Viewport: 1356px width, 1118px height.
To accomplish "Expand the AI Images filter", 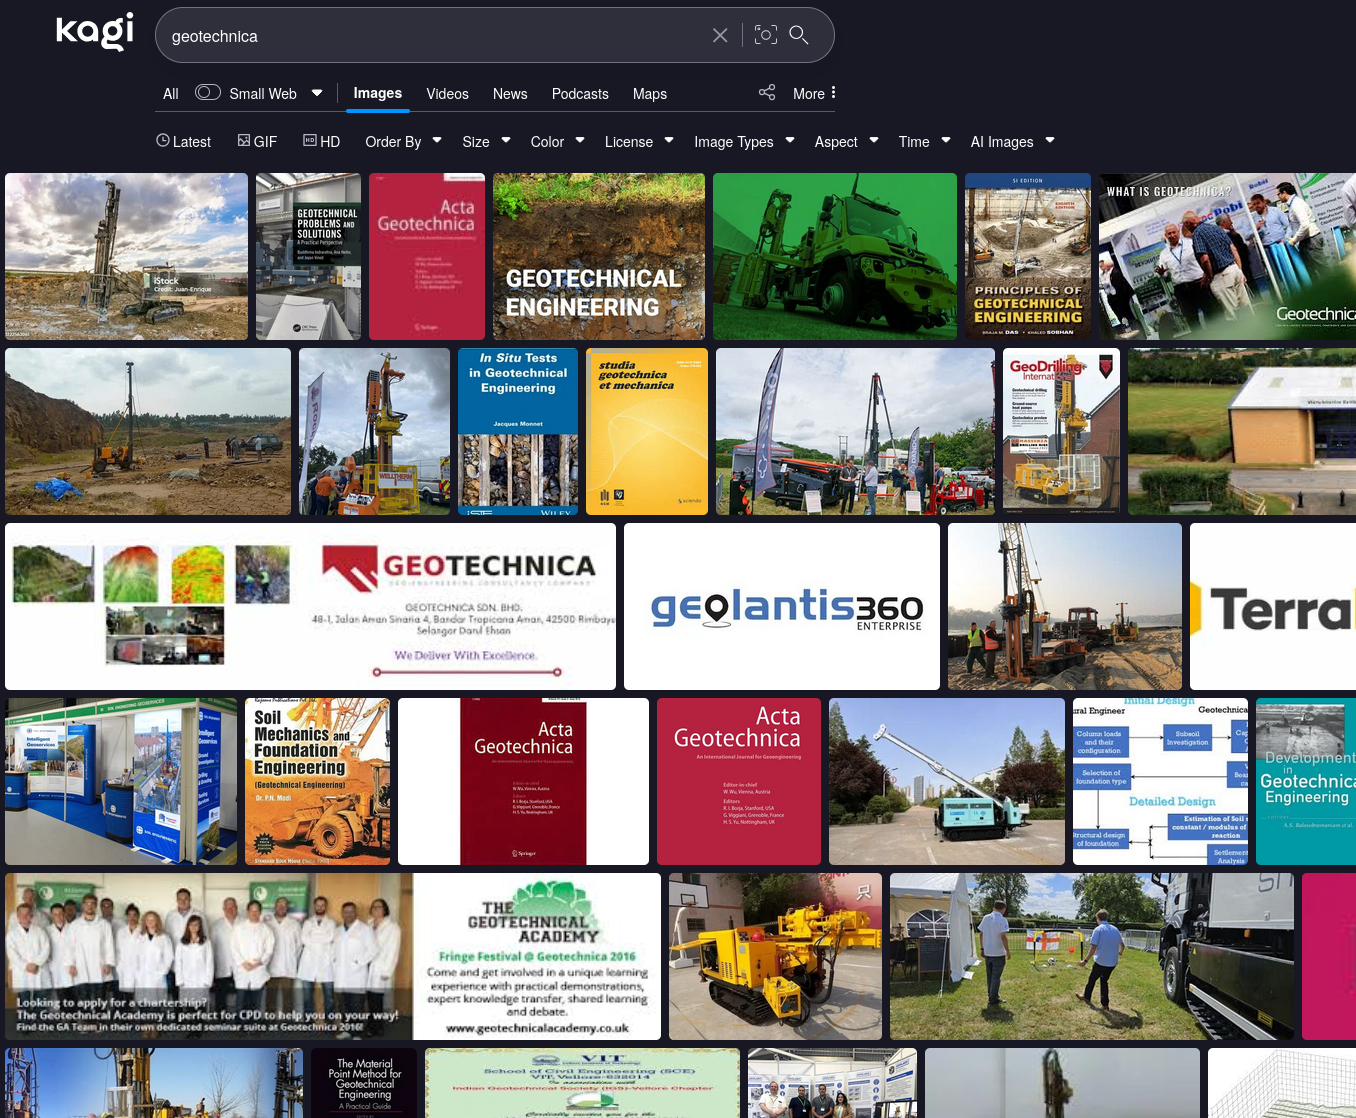I will click(x=1011, y=141).
